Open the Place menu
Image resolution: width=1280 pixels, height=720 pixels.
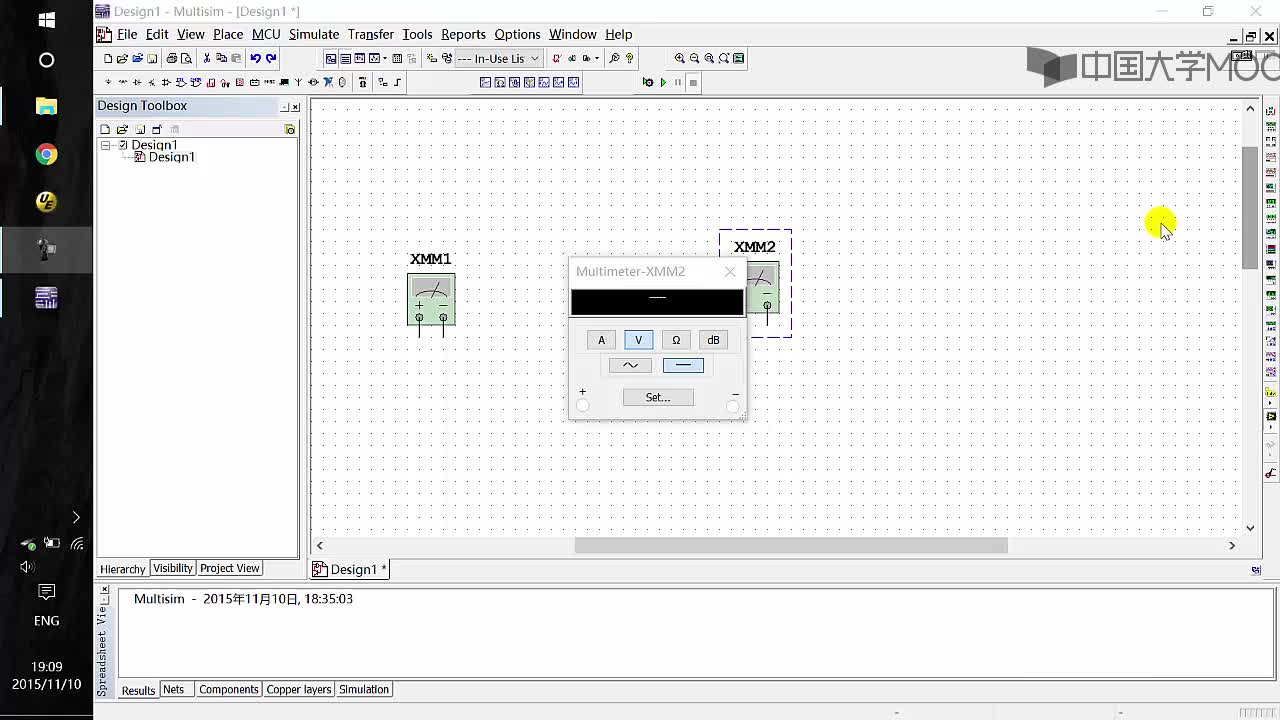click(228, 34)
